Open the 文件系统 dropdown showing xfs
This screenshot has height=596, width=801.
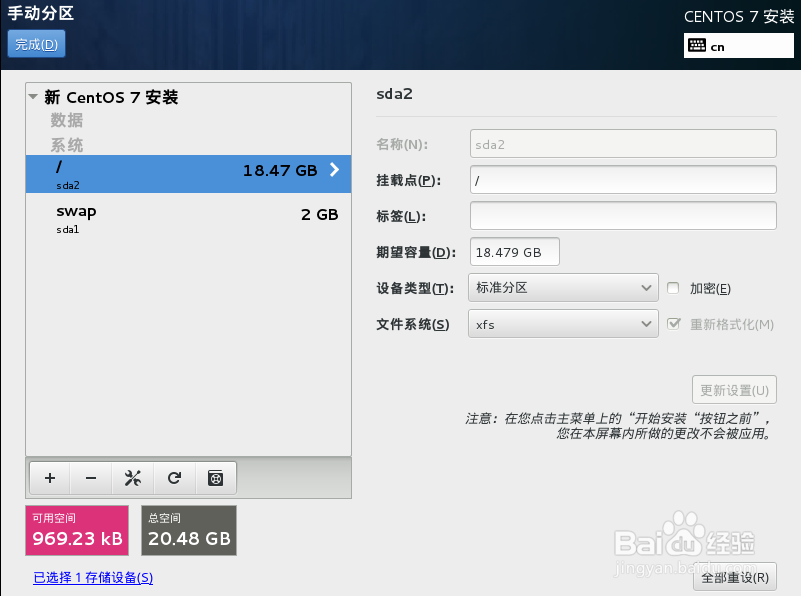coord(563,324)
